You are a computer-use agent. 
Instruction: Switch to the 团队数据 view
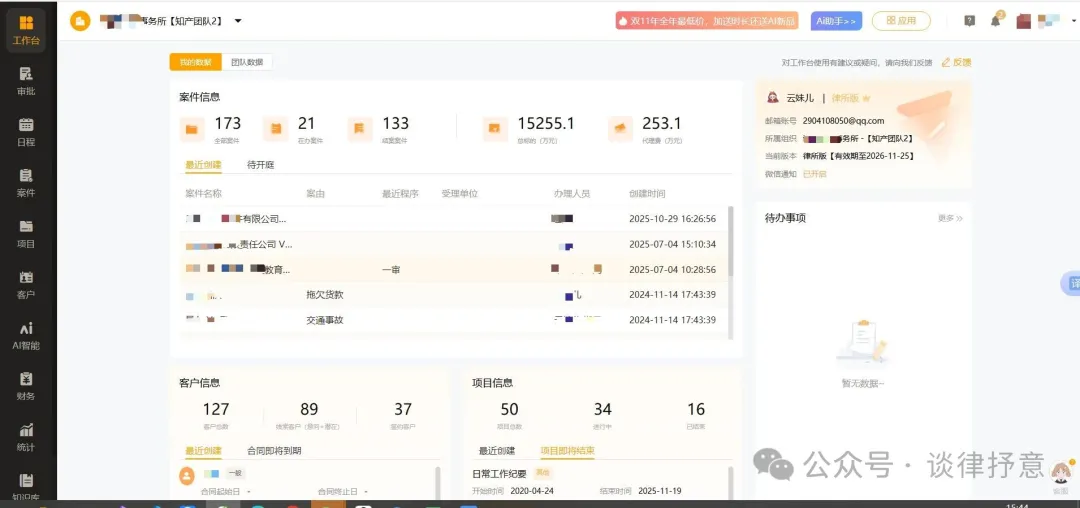(247, 62)
